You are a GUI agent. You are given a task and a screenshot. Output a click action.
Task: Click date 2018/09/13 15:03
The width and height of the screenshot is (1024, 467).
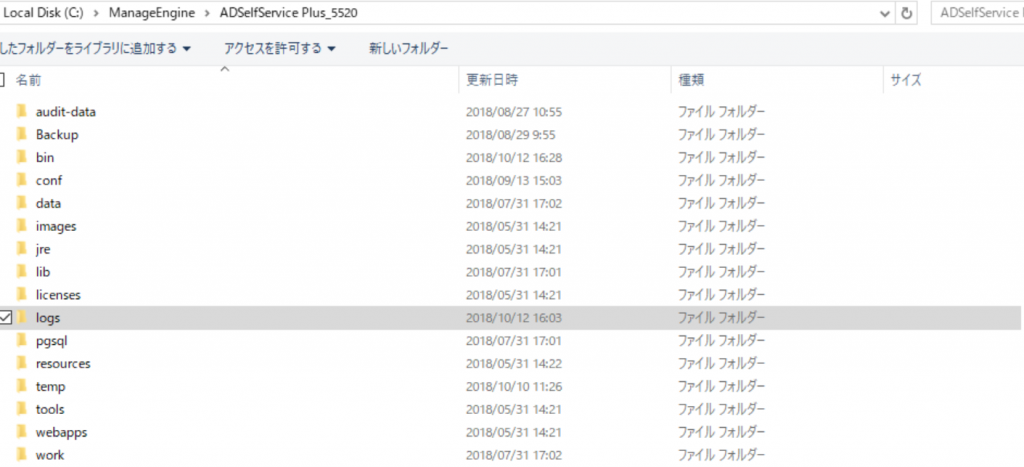[x=514, y=180]
